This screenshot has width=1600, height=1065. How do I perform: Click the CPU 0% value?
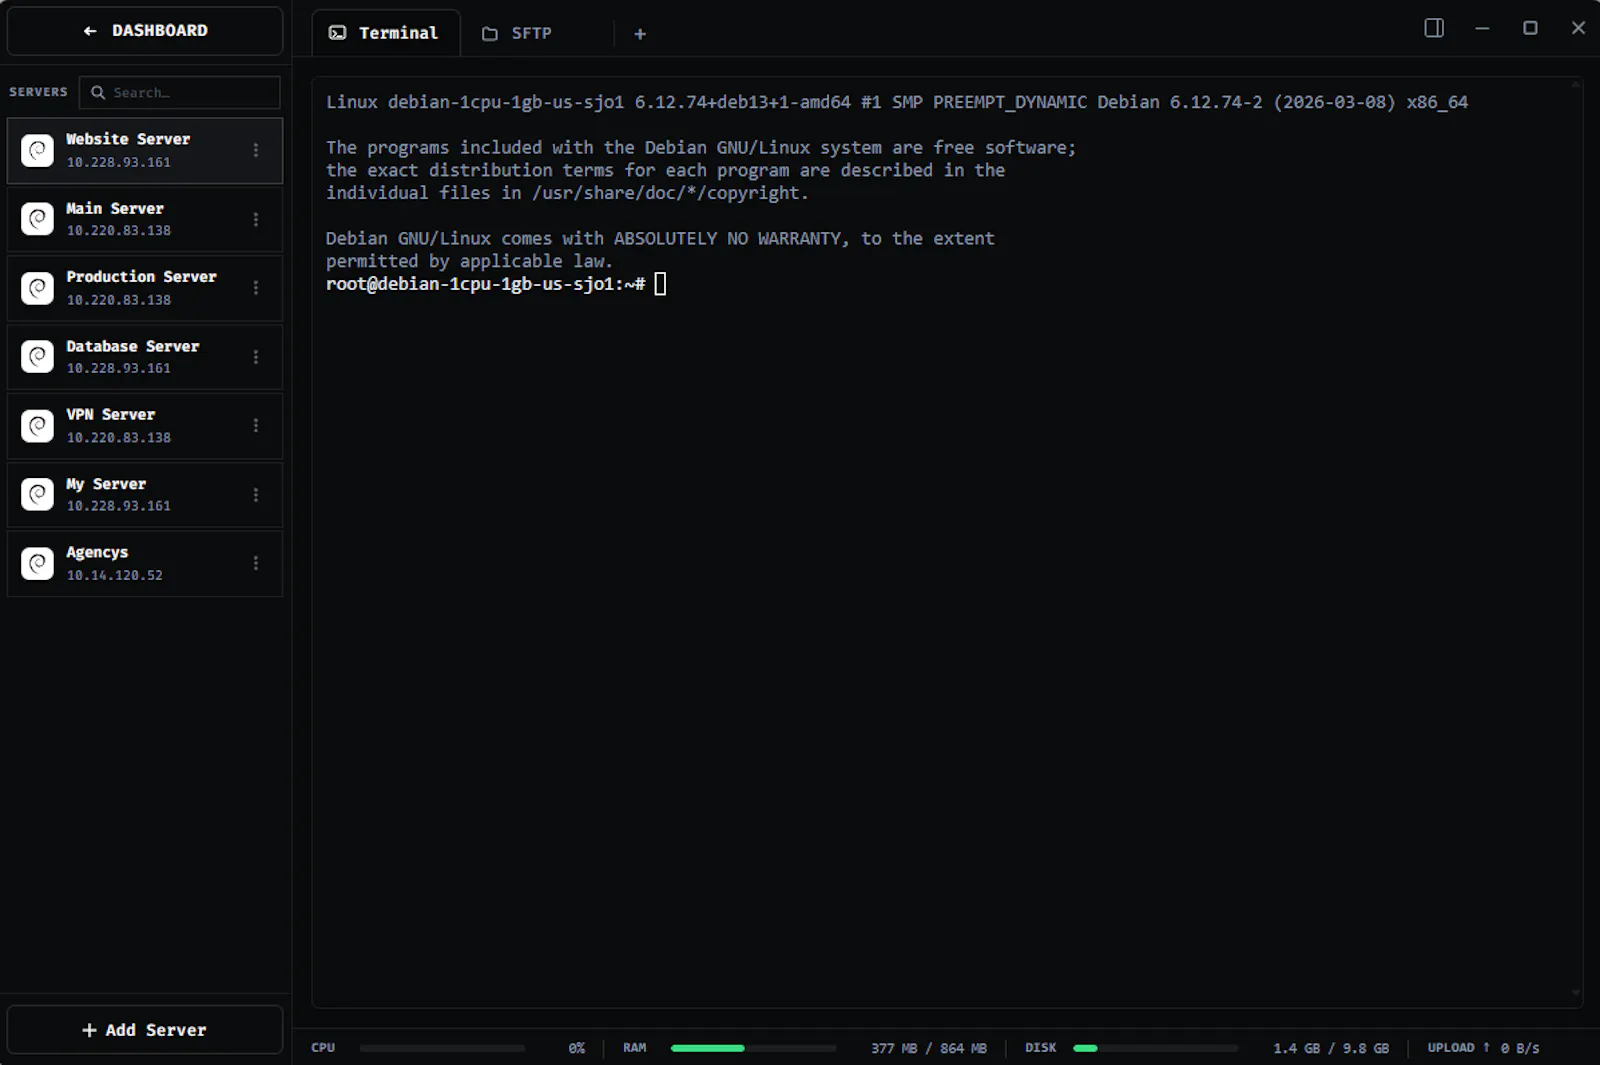click(x=577, y=1048)
